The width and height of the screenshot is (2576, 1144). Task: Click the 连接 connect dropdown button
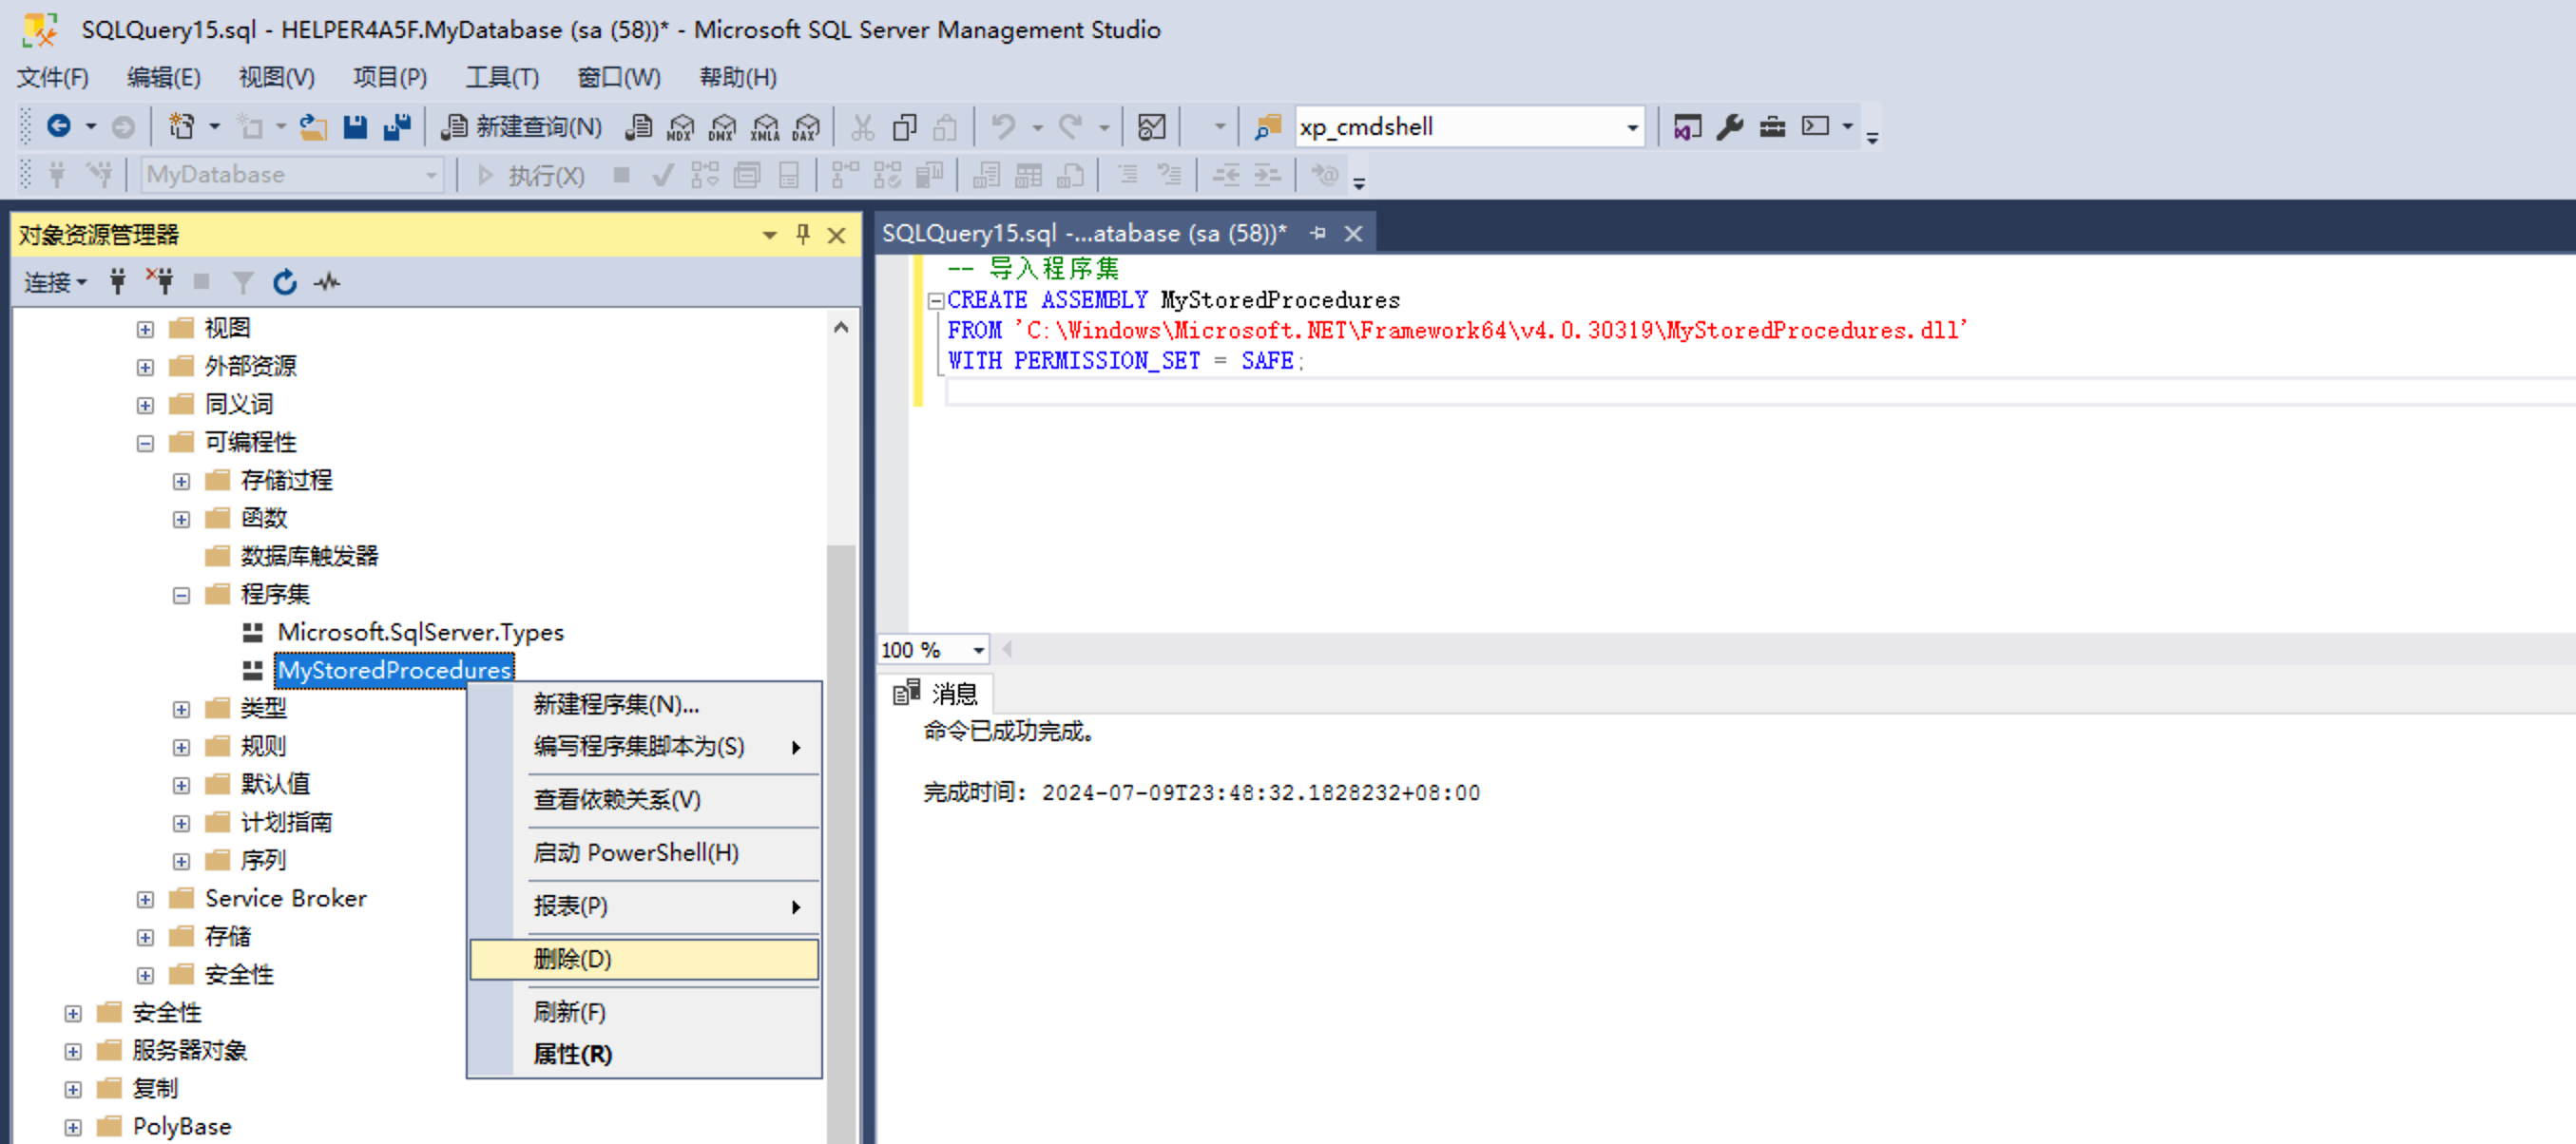point(55,283)
